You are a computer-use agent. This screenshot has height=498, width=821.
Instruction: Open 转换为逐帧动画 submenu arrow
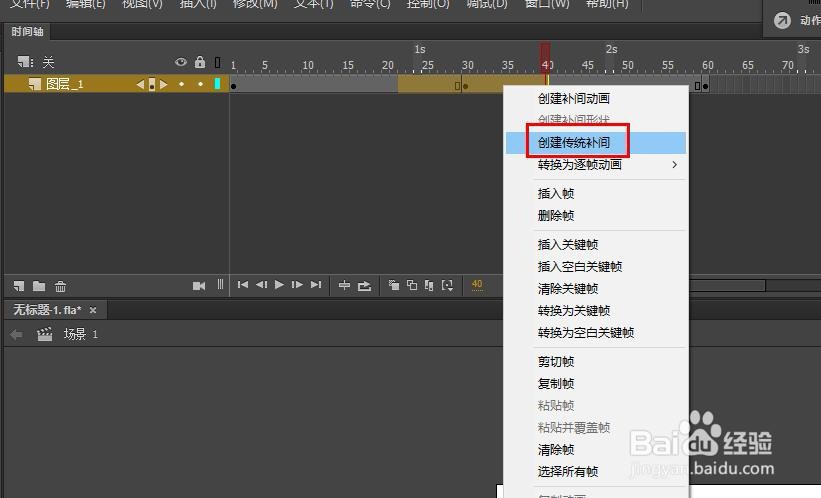click(674, 164)
